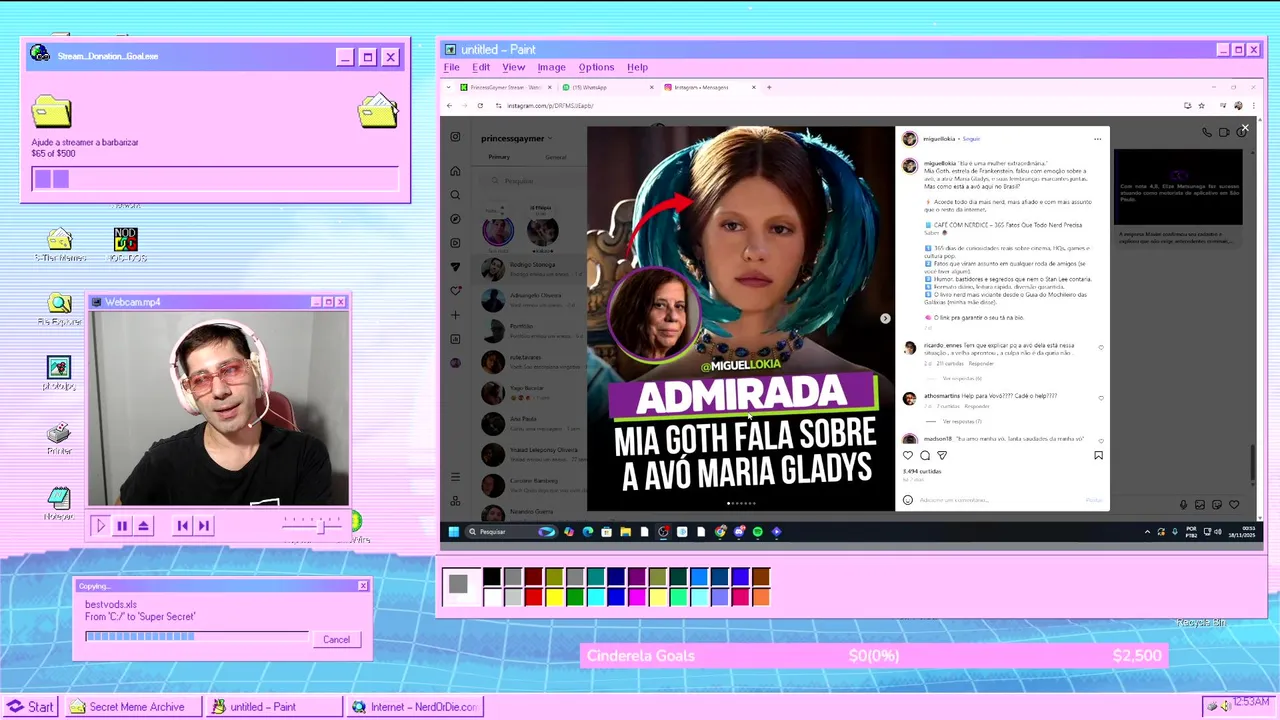Click the Instagram logo at the sidebar top

pyautogui.click(x=455, y=137)
